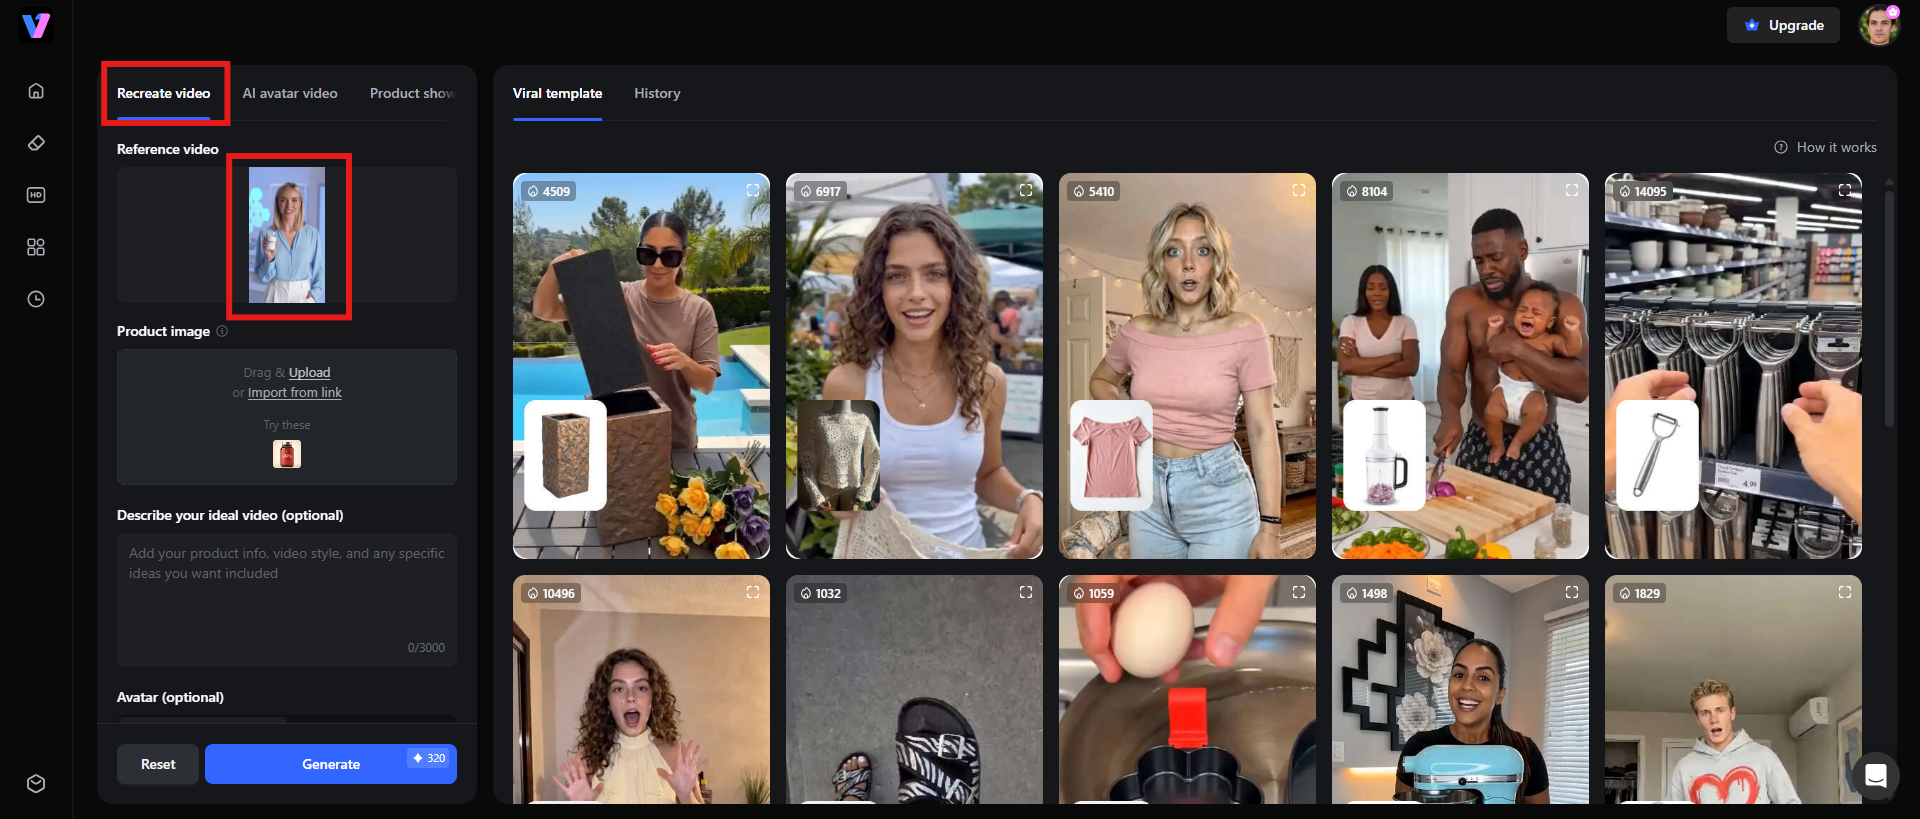
Task: Open the home page from sidebar
Action: pos(36,91)
